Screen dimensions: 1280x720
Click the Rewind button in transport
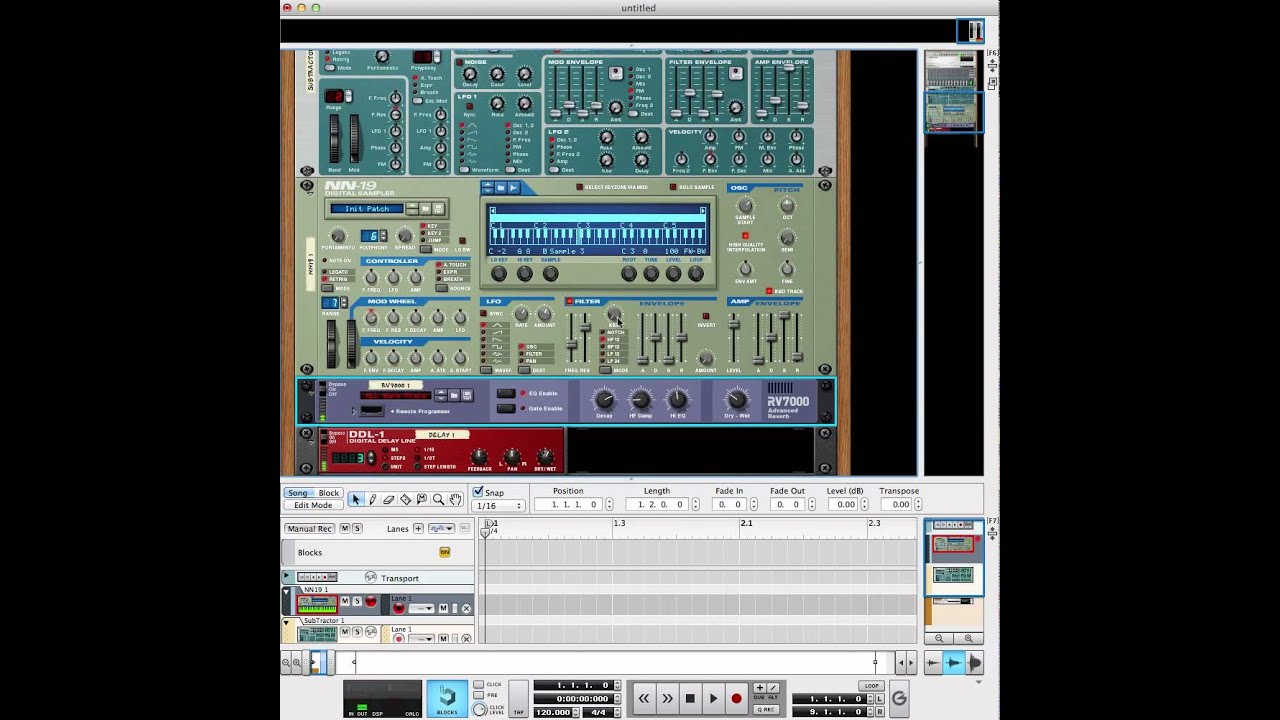click(644, 699)
